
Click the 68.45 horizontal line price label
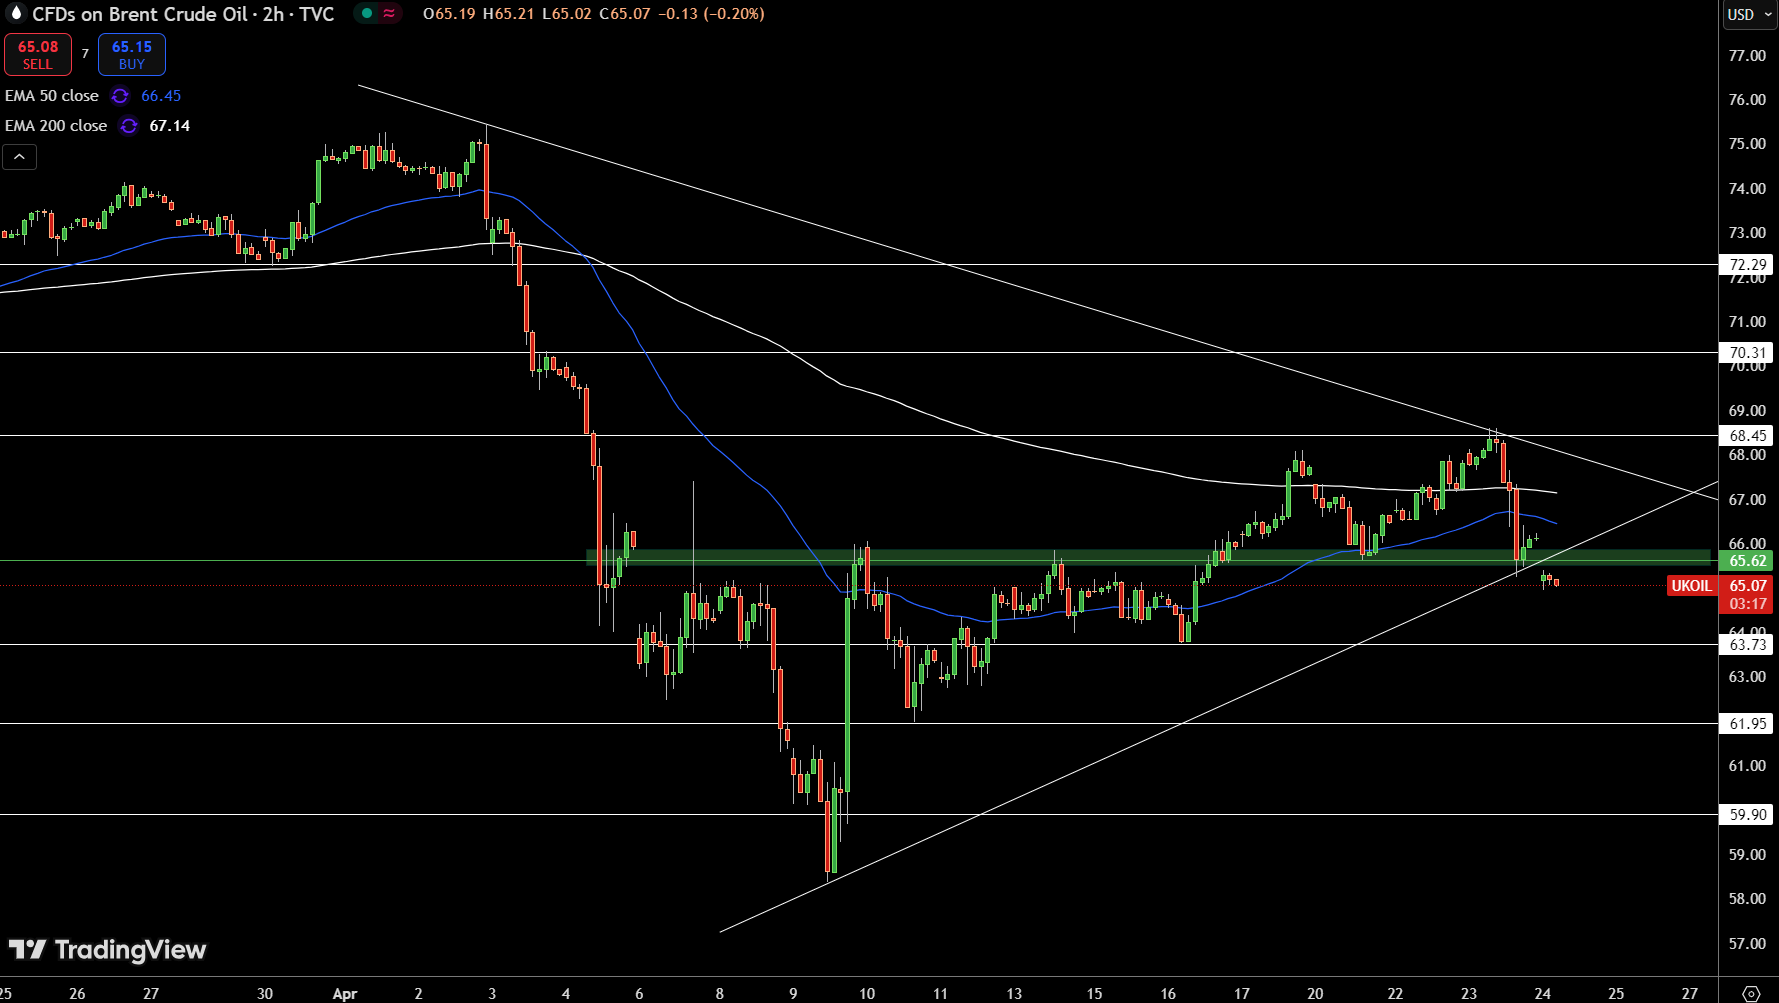(x=1748, y=436)
